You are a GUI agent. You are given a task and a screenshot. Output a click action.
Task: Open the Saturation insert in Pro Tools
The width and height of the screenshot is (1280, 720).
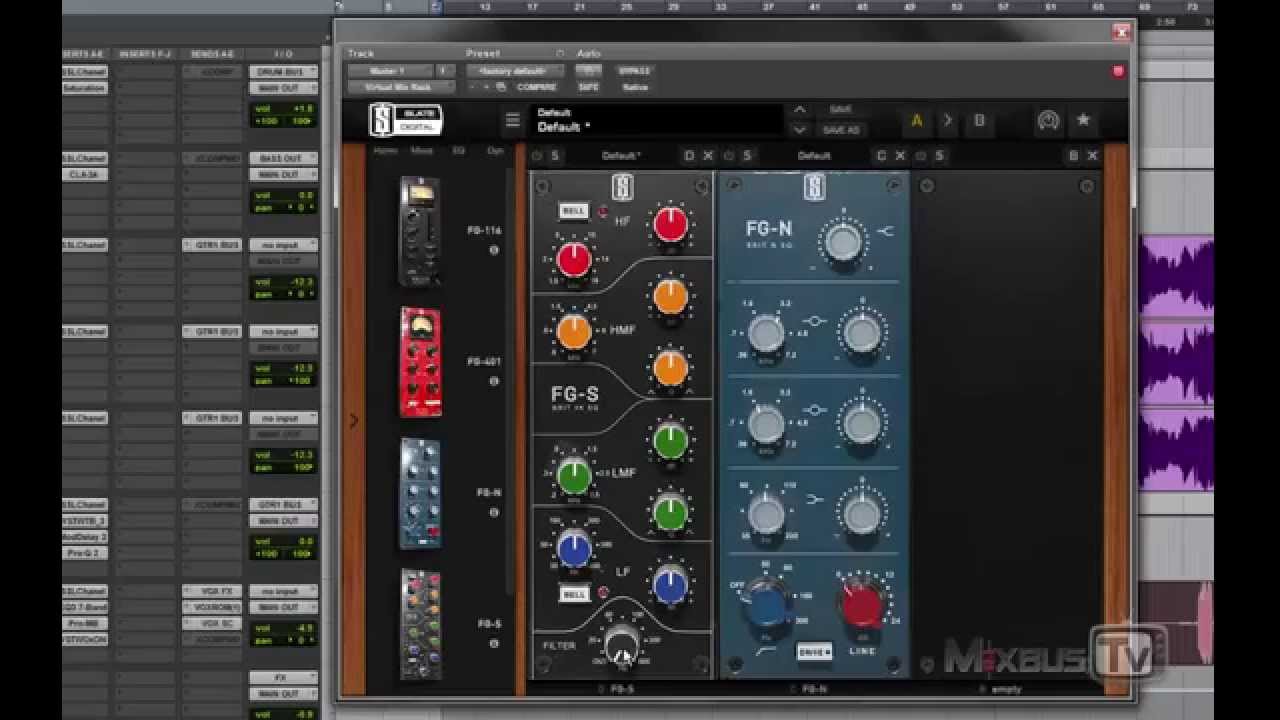[x=85, y=88]
